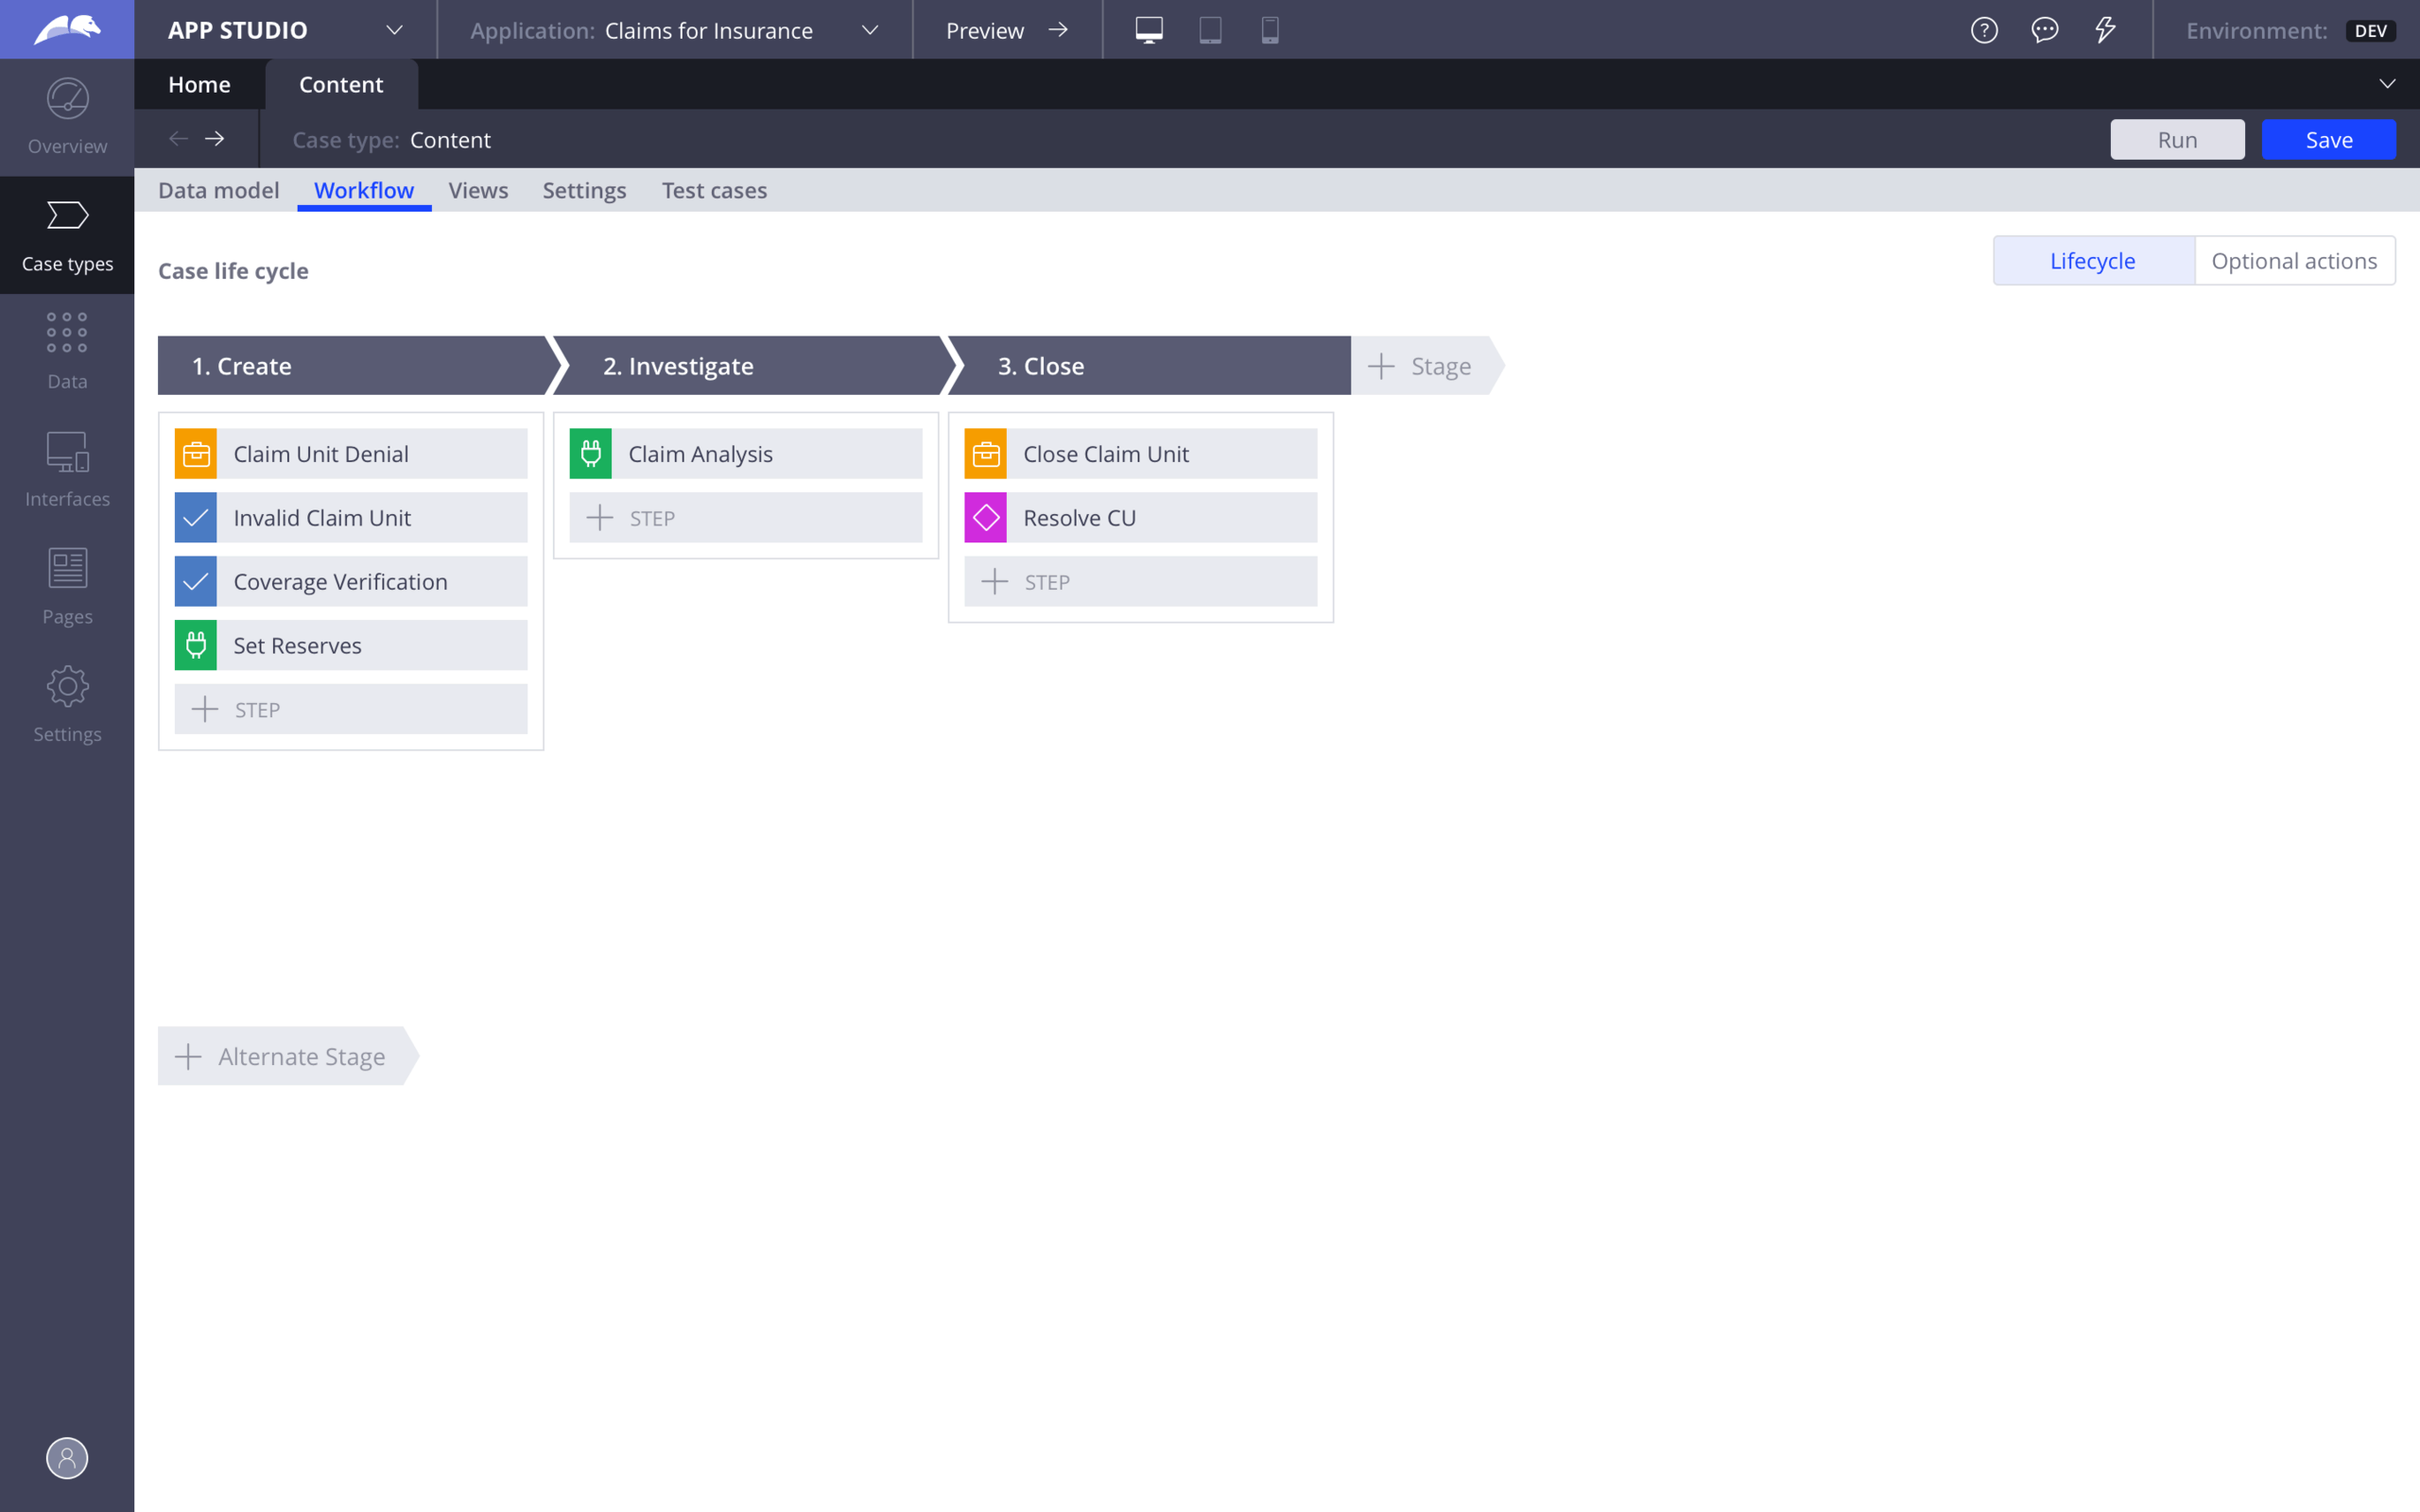The height and width of the screenshot is (1512, 2420).
Task: Click the lightning bolt icon
Action: 2105,30
